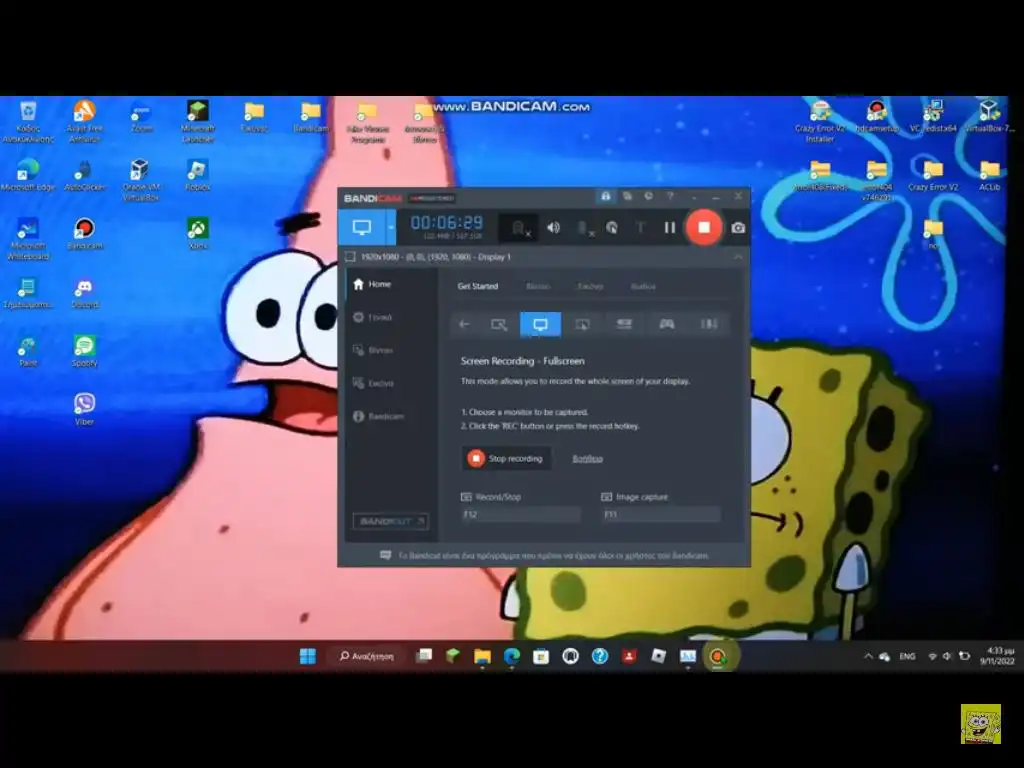Viewport: 1024px width, 768px height.
Task: Pause the Bandicam recording
Action: [669, 227]
